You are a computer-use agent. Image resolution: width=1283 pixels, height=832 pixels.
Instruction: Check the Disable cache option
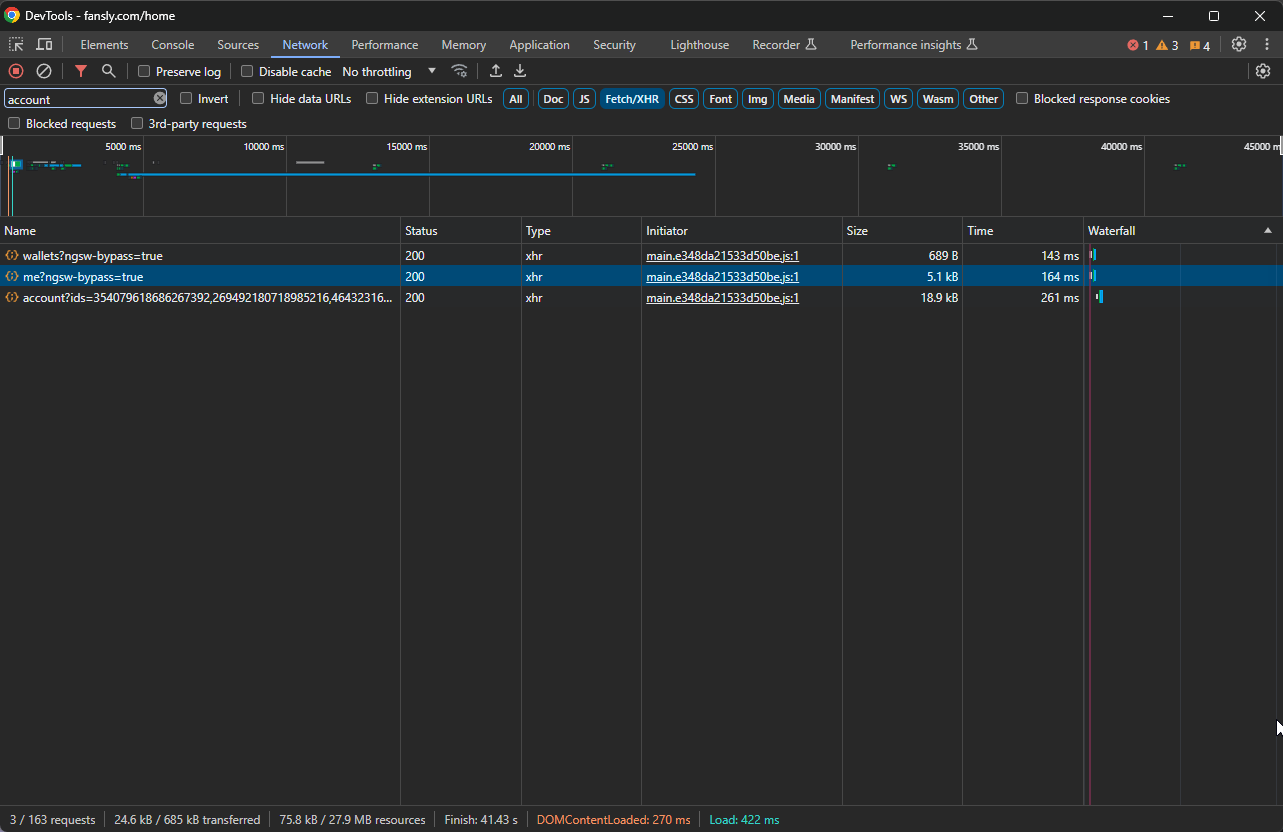pos(247,72)
